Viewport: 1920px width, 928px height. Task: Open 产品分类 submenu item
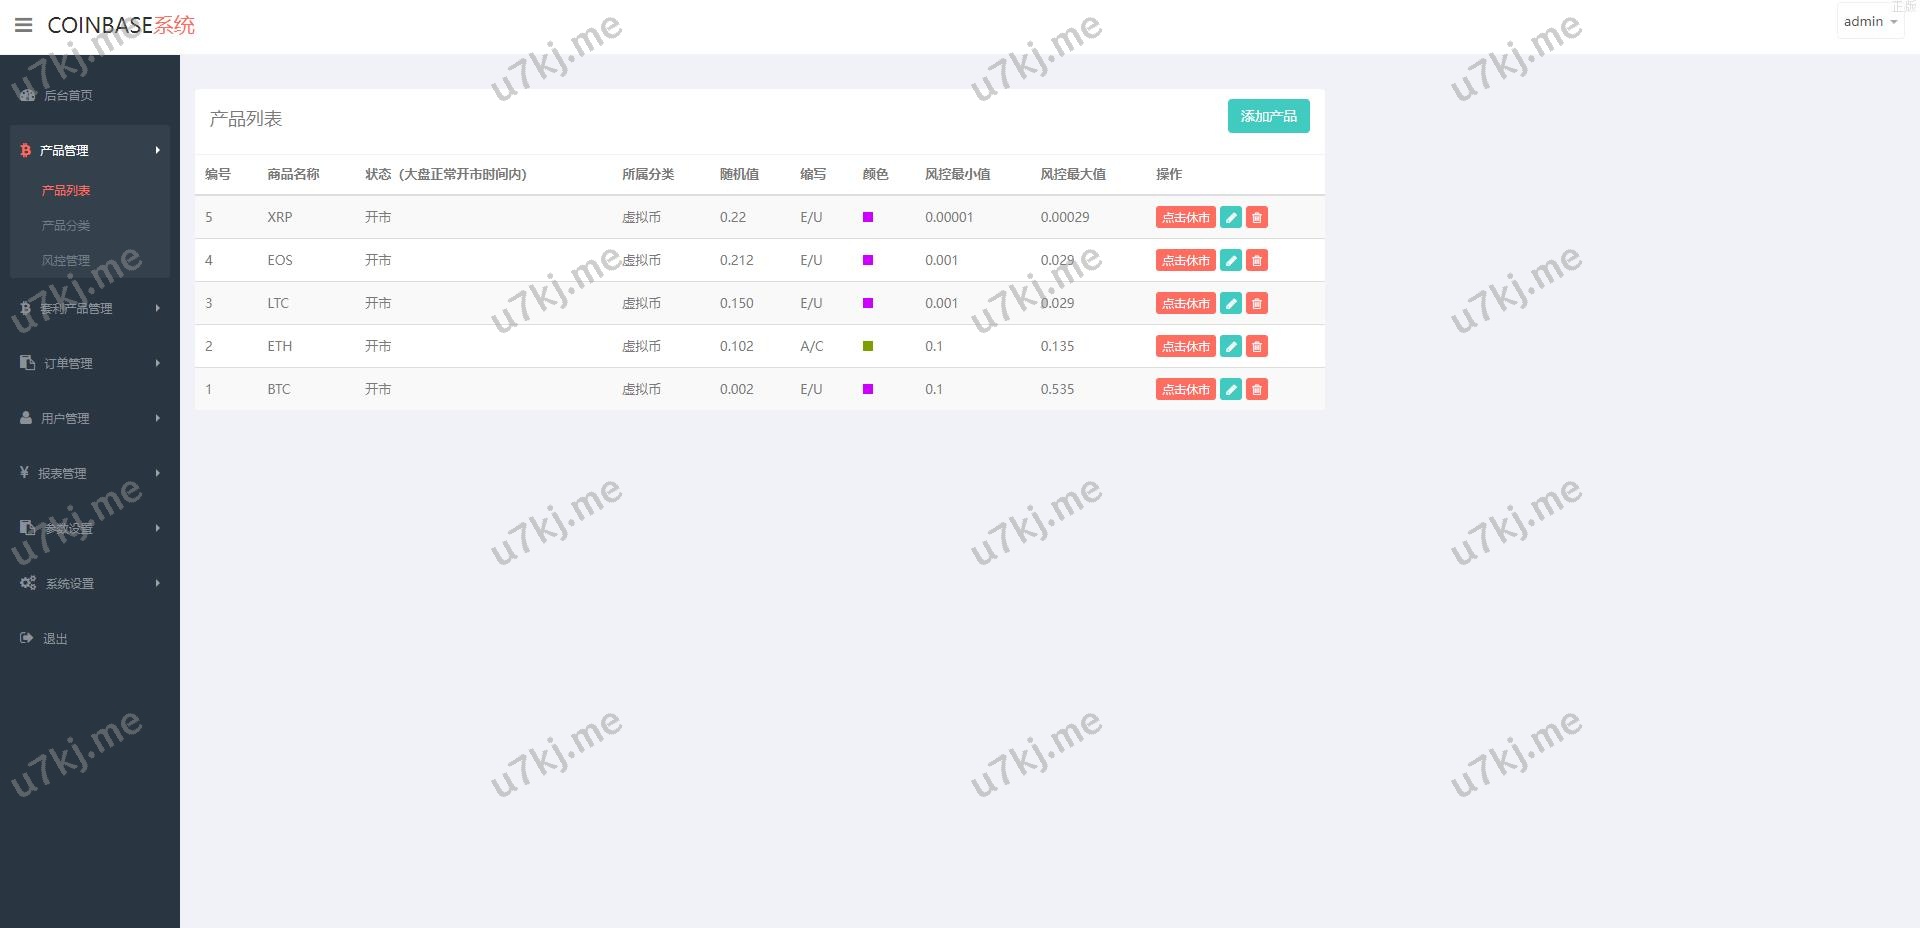click(x=66, y=225)
